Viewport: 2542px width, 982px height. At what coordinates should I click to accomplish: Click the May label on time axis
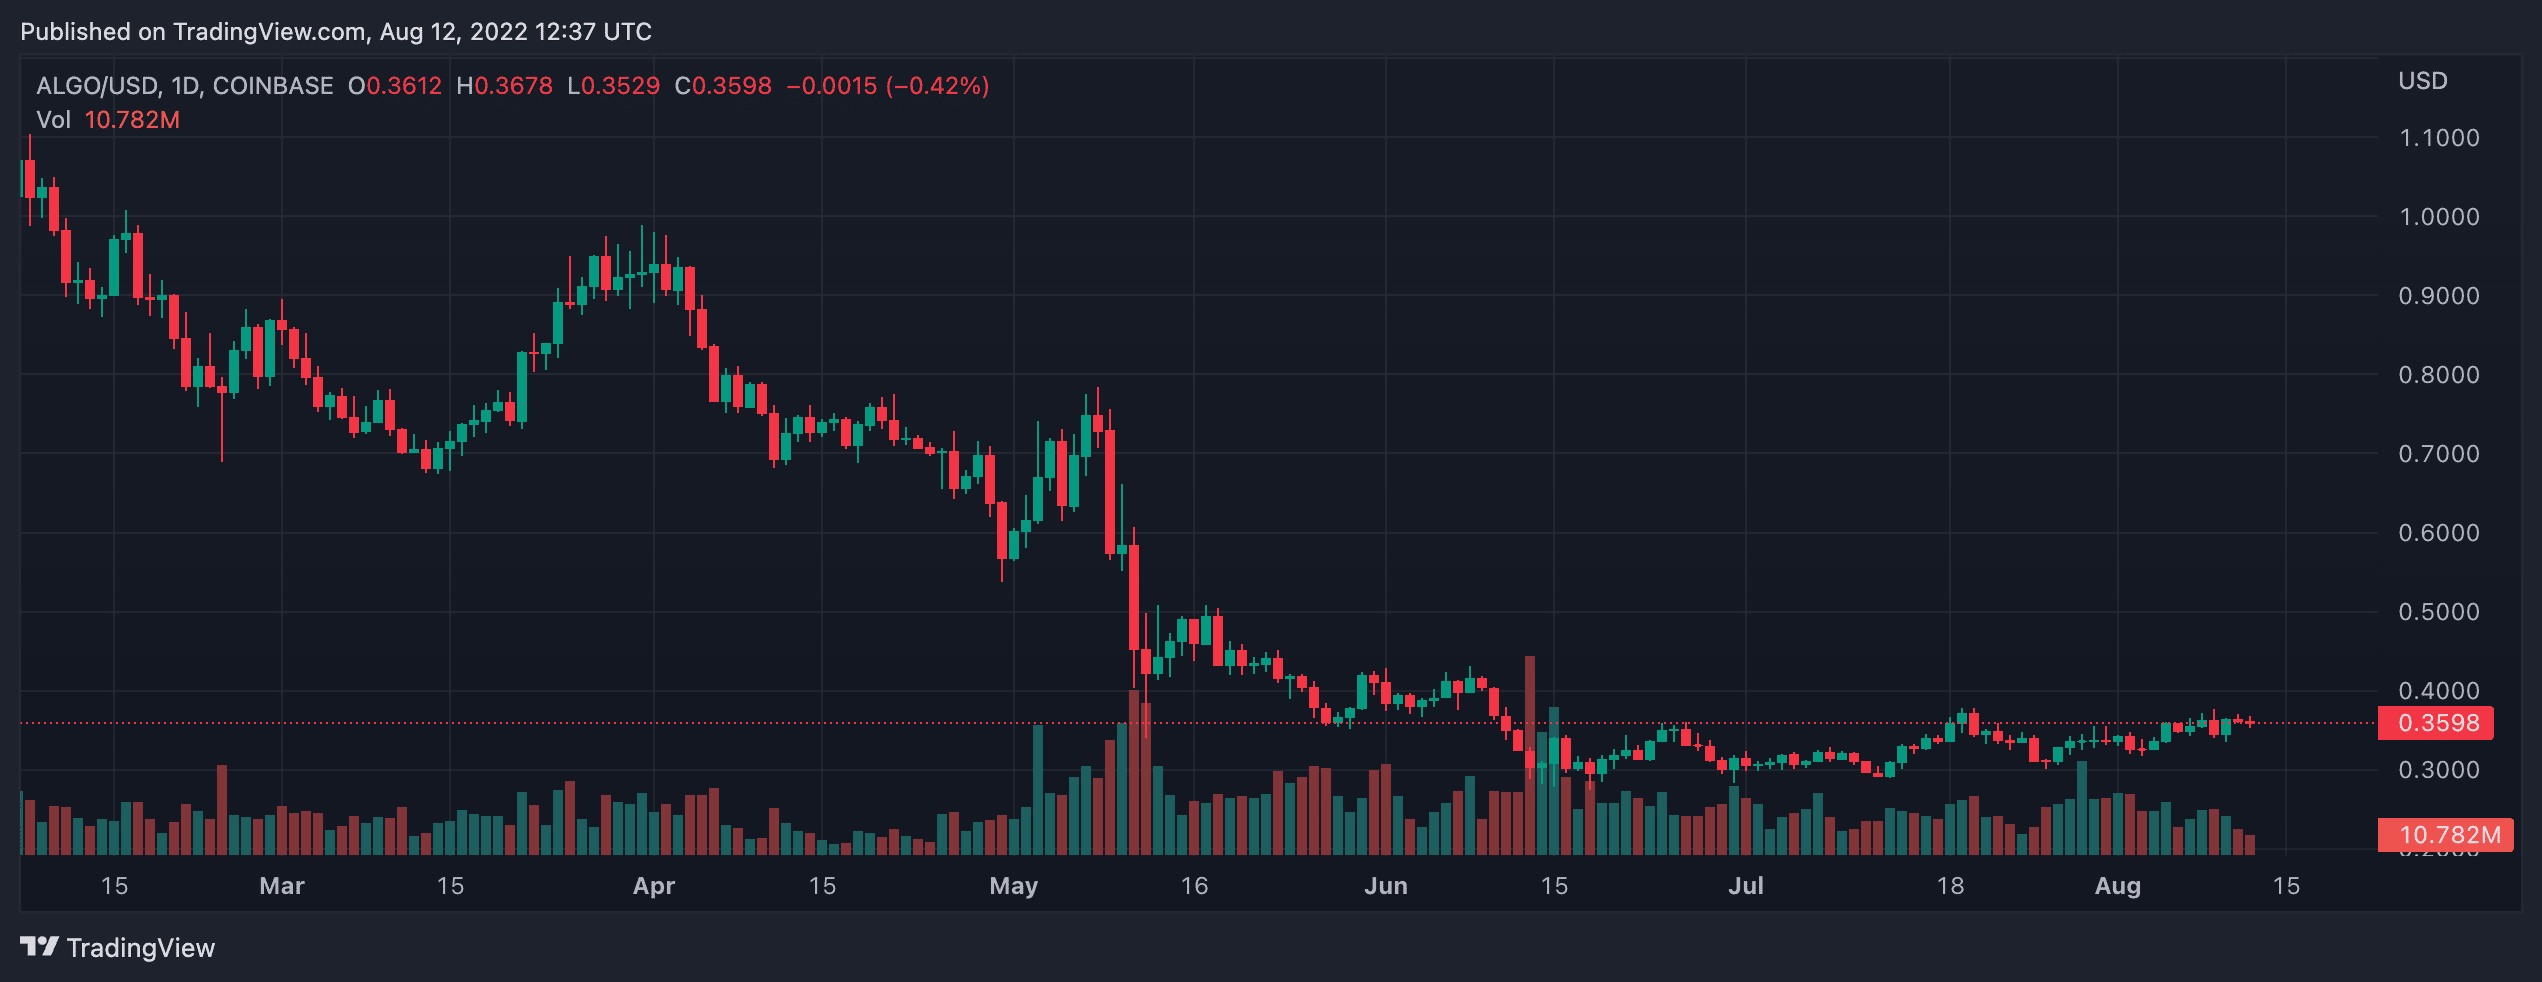click(1014, 886)
